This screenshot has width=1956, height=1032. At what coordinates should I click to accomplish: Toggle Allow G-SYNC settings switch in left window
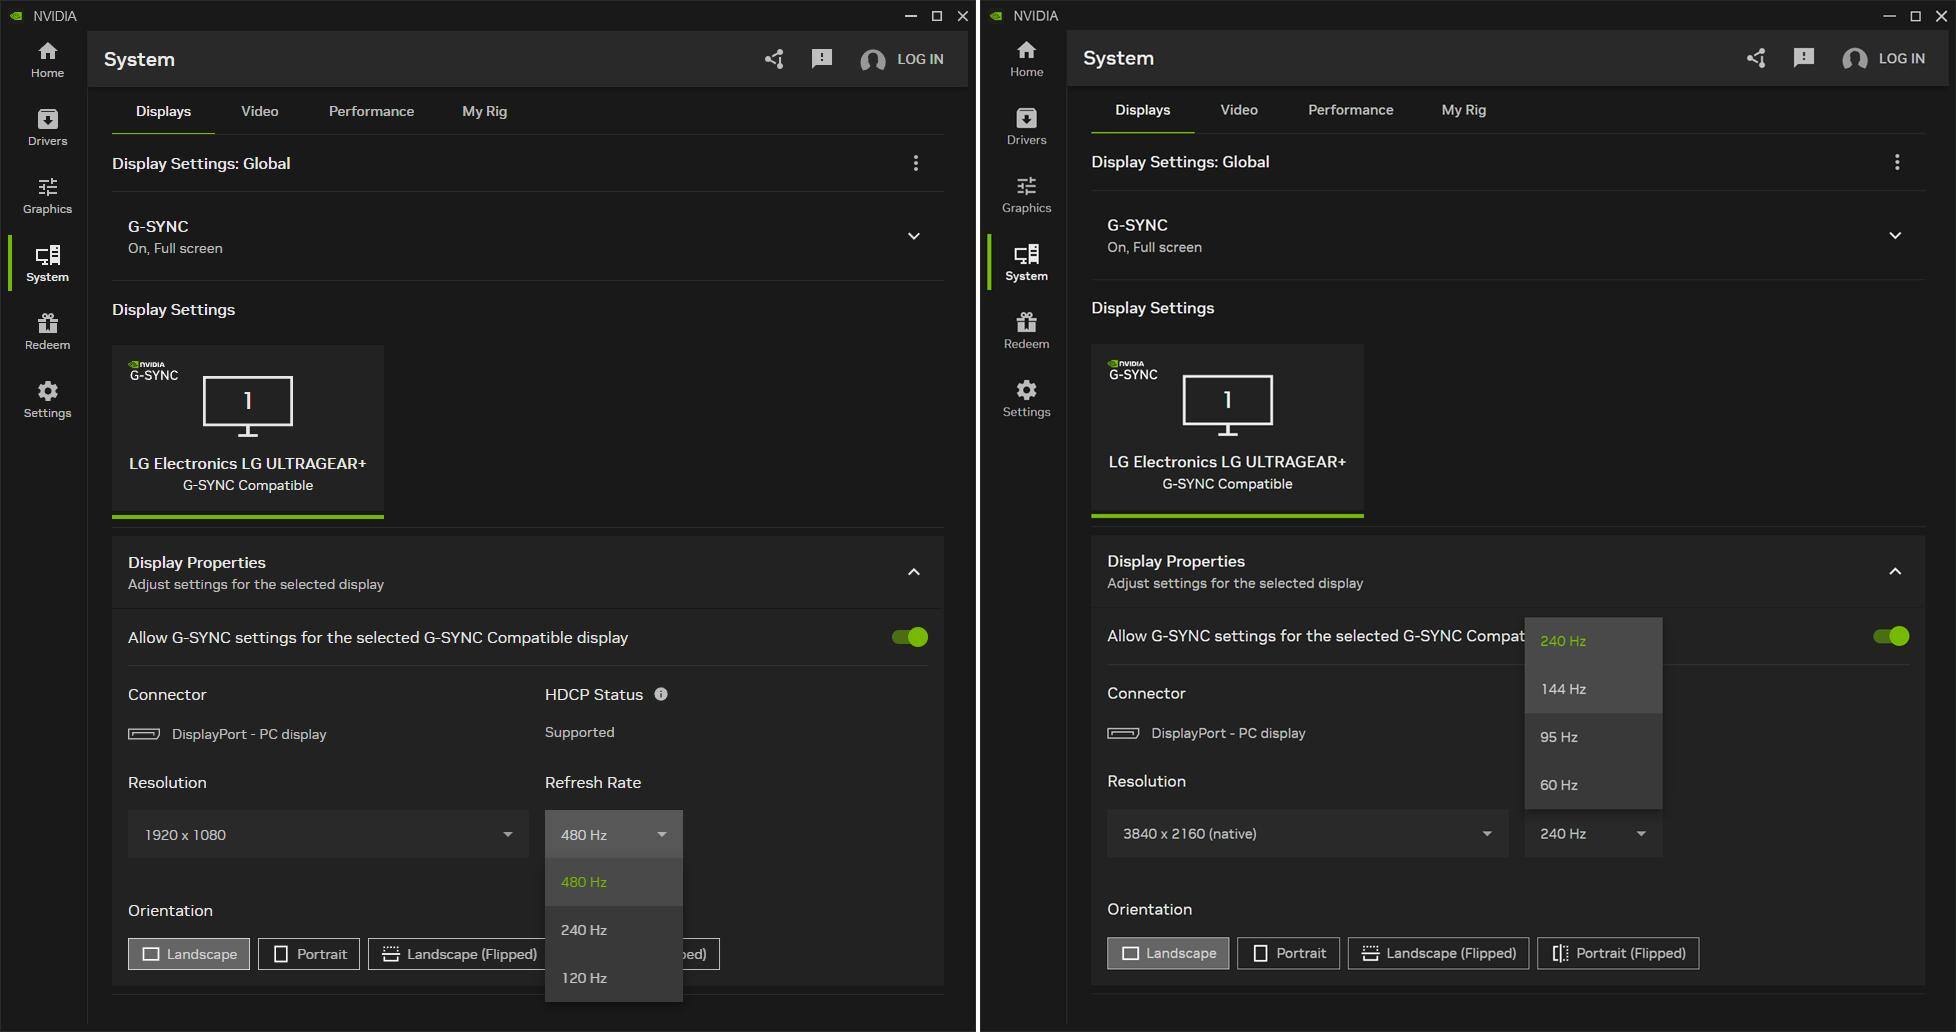click(909, 637)
